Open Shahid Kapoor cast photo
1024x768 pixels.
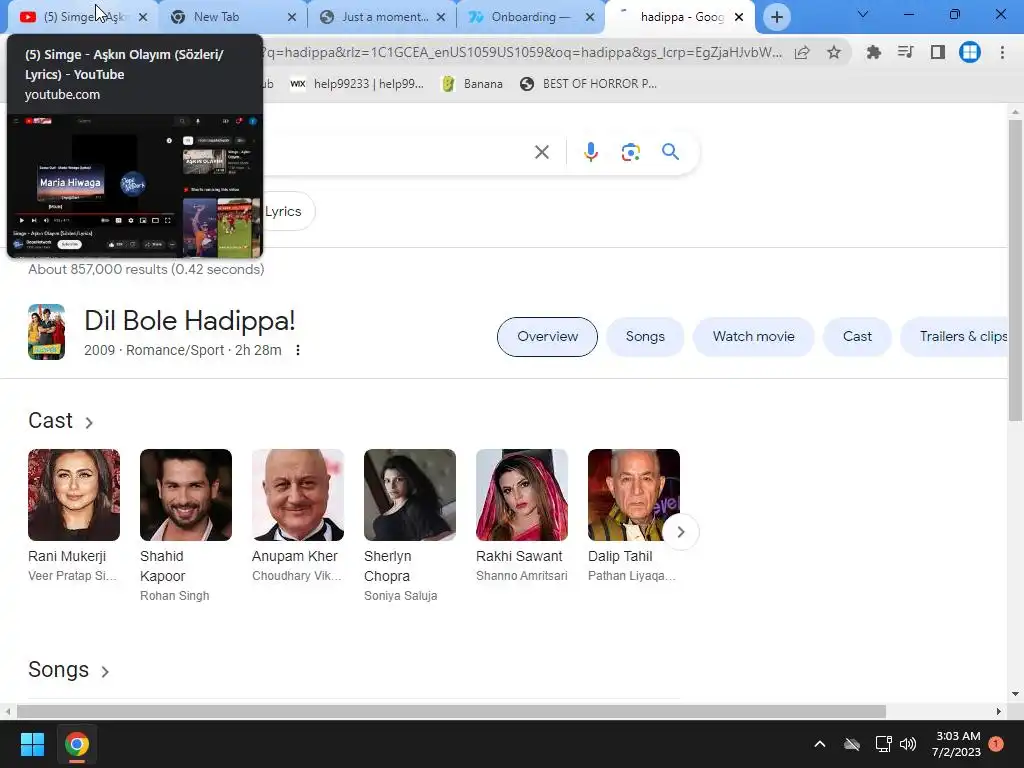[x=185, y=495]
